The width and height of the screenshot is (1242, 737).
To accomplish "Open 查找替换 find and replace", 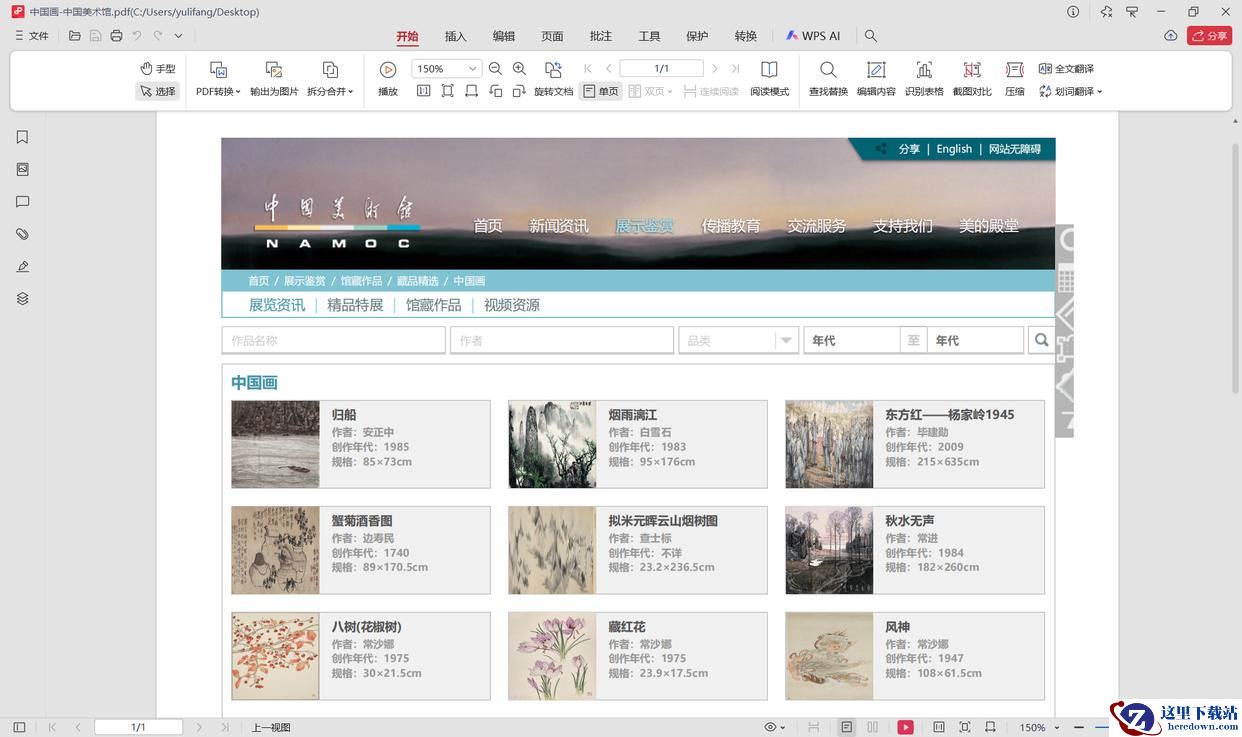I will (x=828, y=79).
